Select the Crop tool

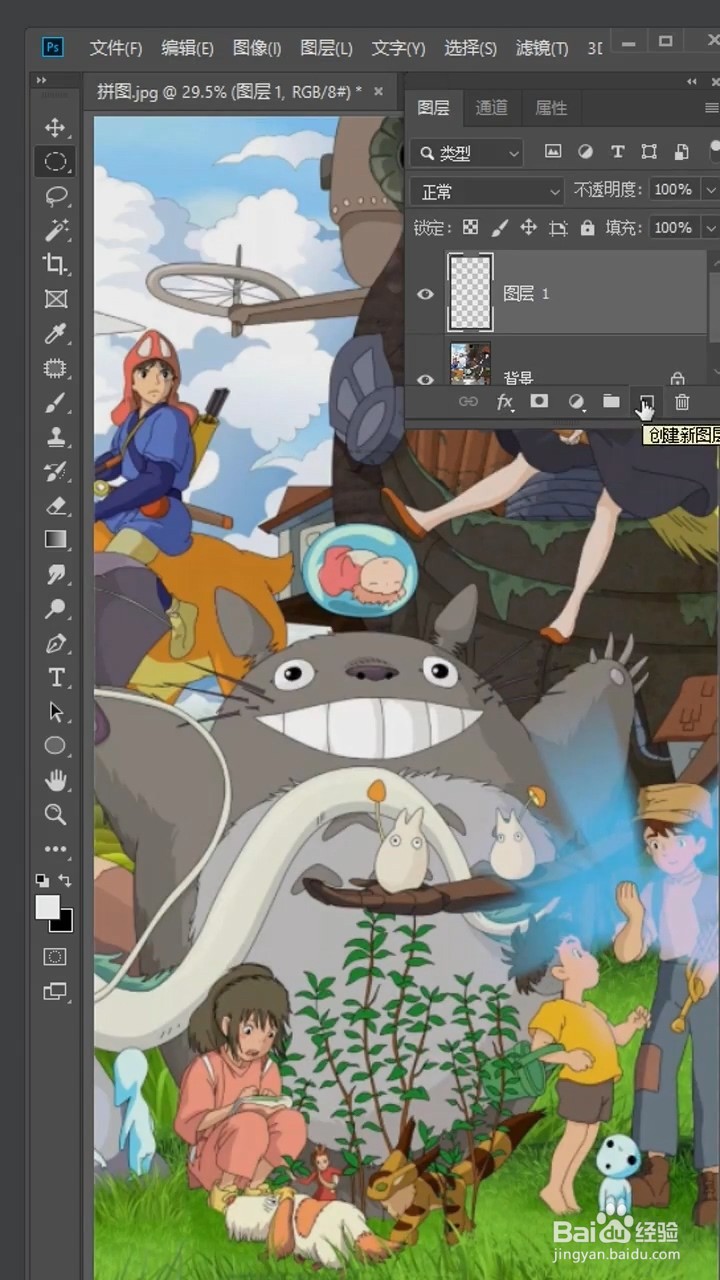click(55, 264)
